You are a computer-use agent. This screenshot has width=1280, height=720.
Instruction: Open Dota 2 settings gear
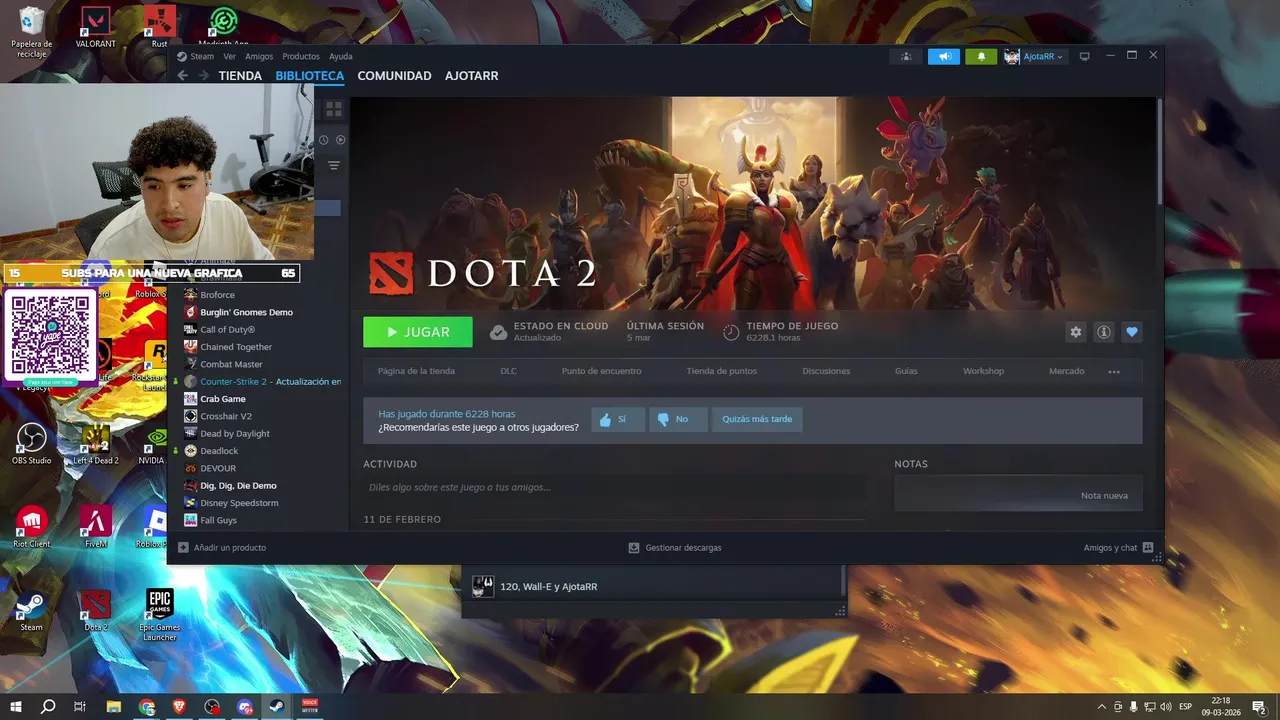point(1076,332)
